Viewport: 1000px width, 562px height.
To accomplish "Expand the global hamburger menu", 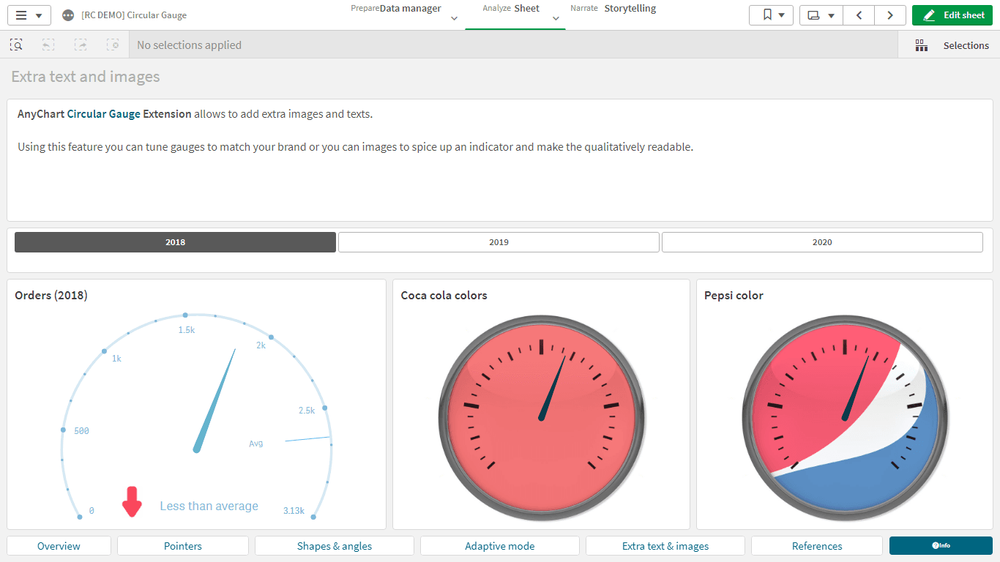I will [x=28, y=15].
